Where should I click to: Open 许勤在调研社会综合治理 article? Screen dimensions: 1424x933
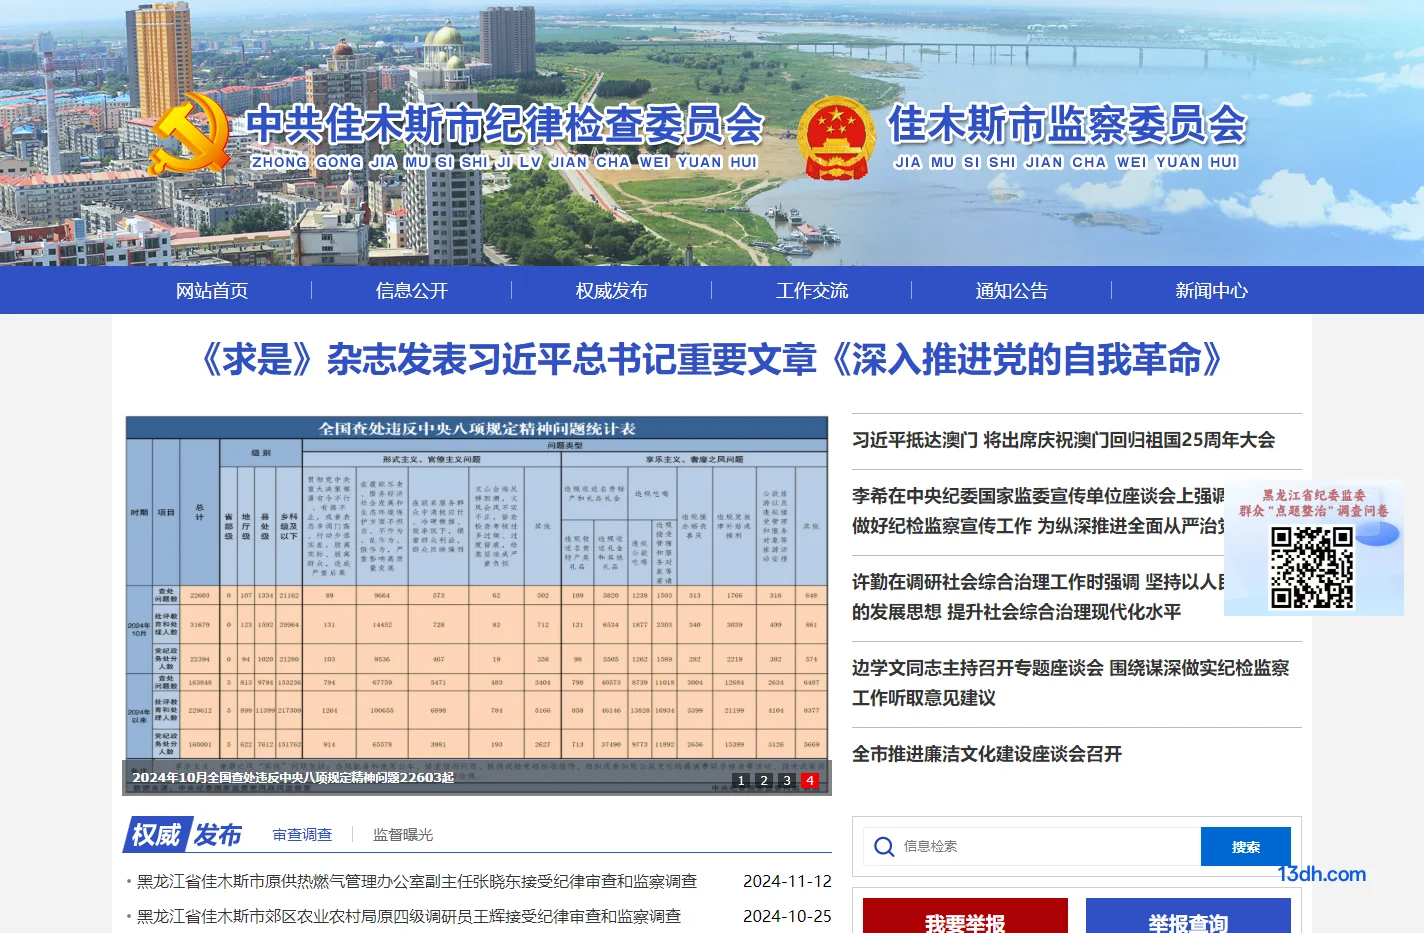(x=1038, y=597)
